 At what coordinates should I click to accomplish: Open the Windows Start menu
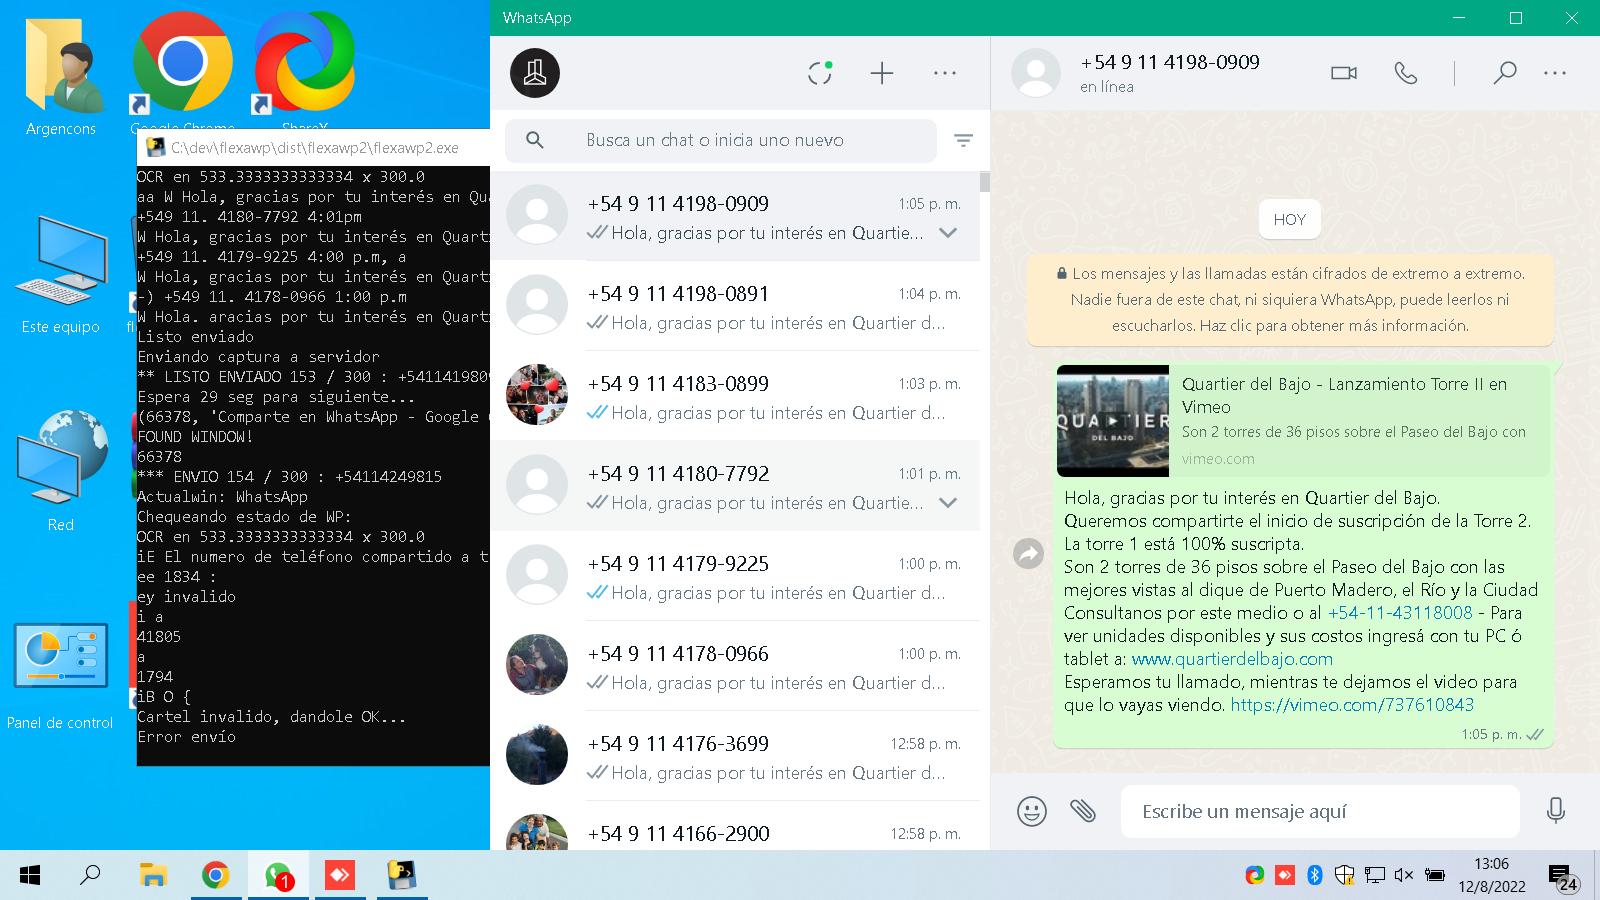click(30, 876)
